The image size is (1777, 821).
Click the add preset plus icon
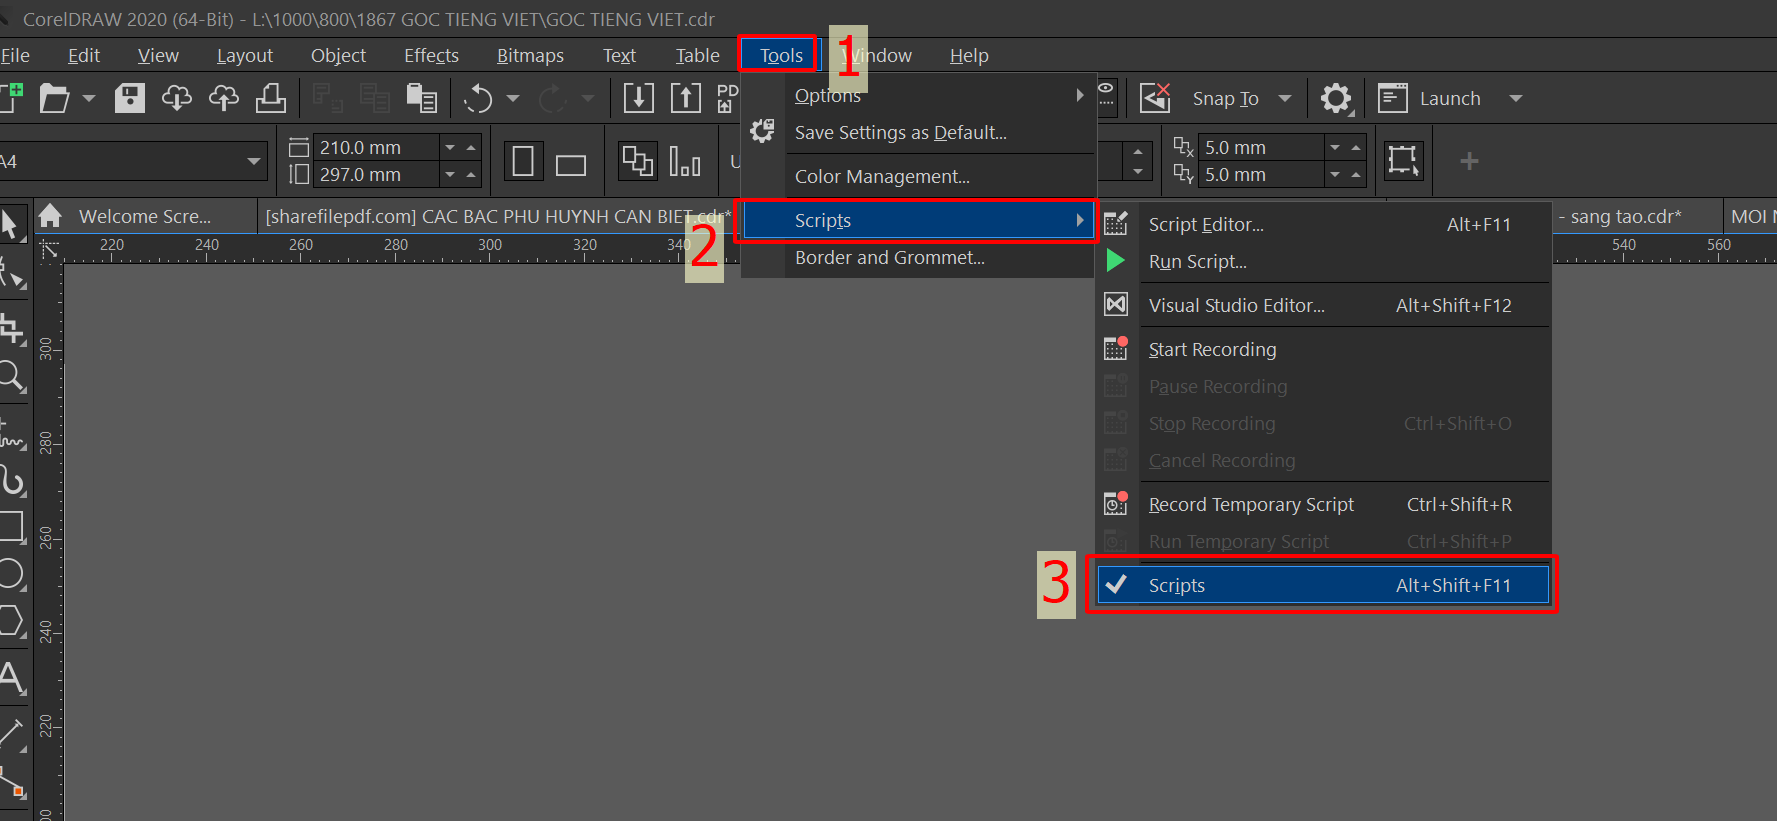pos(1469,161)
